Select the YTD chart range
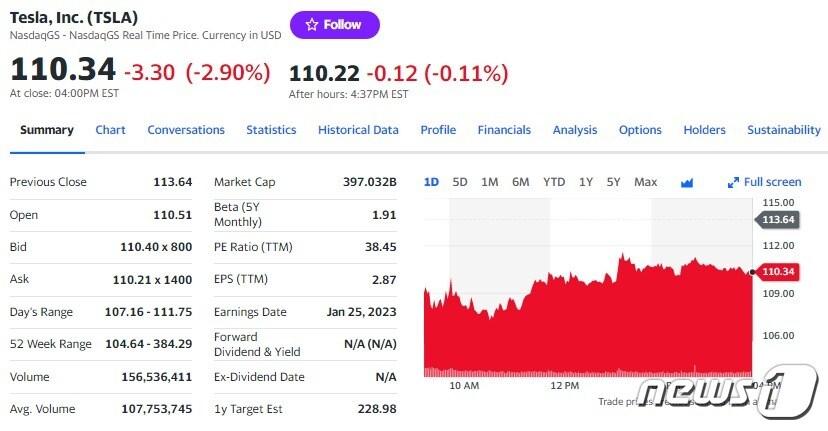 [x=554, y=182]
